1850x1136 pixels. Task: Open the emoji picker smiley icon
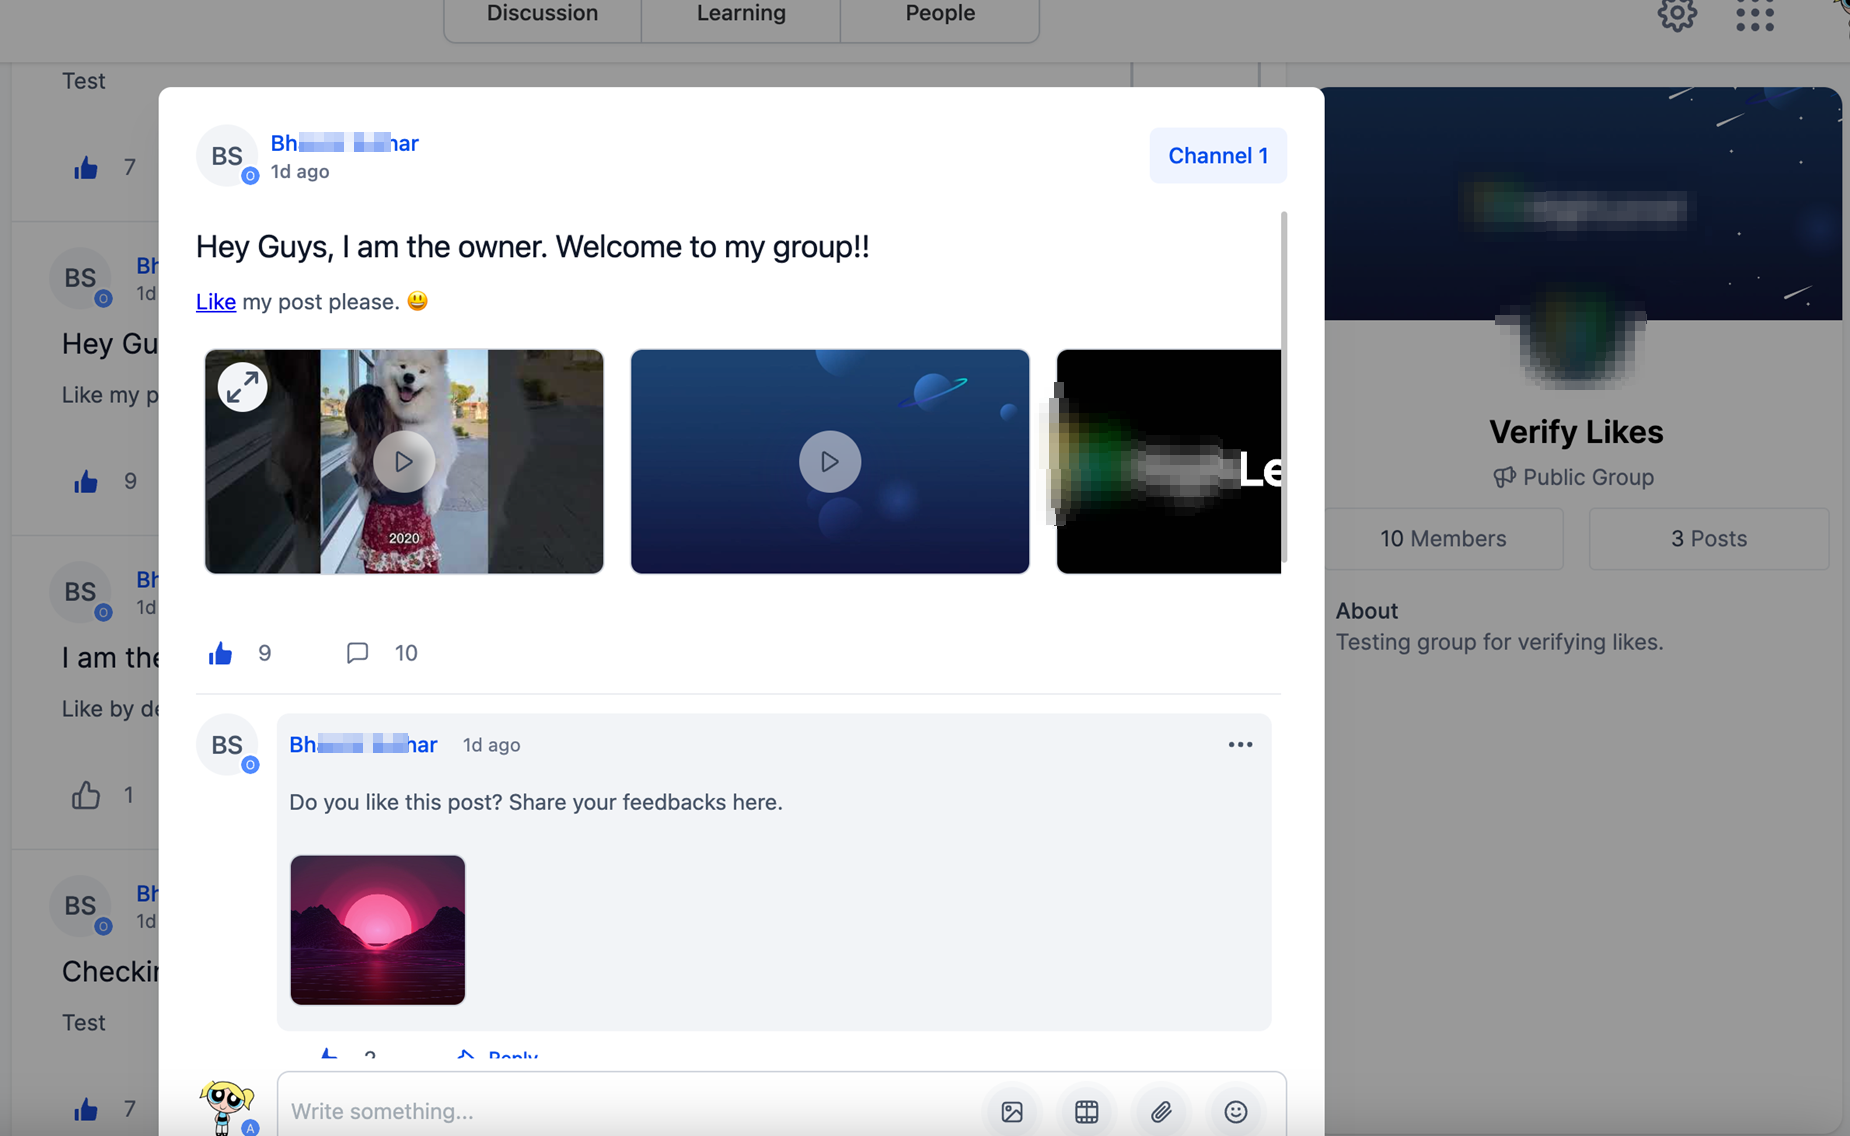(x=1236, y=1111)
